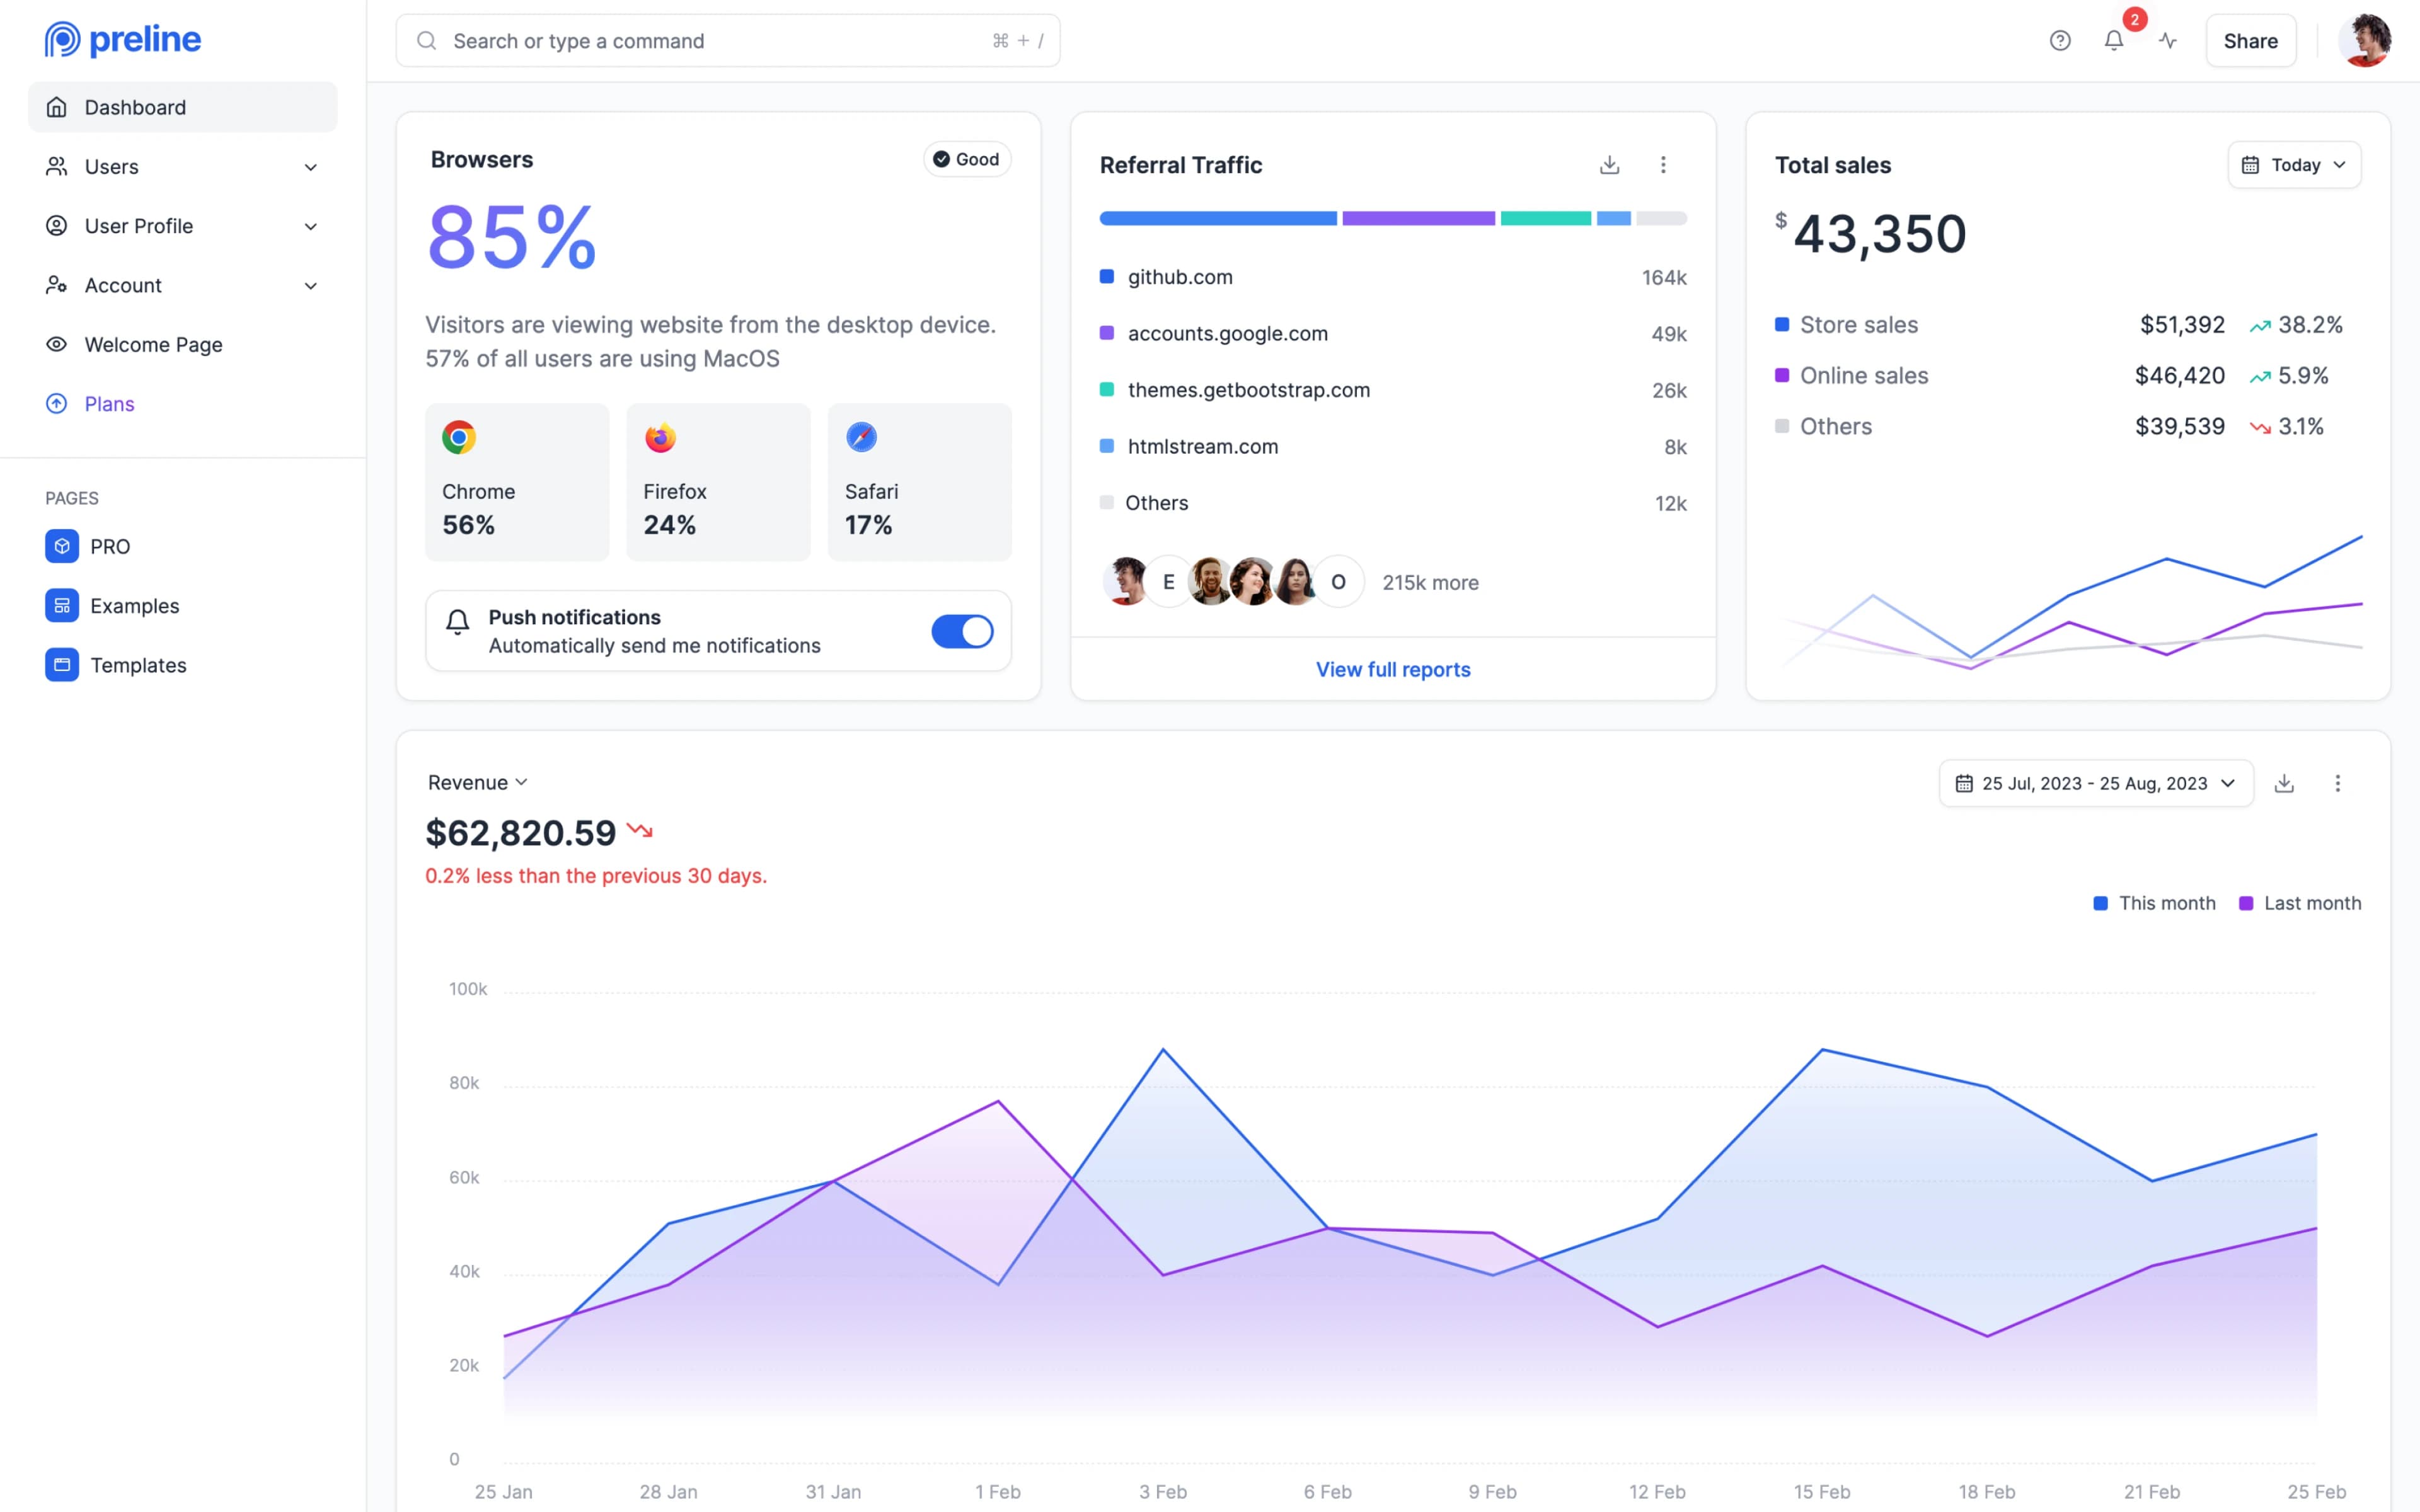Click the Share button
2420x1512 pixels.
point(2250,41)
